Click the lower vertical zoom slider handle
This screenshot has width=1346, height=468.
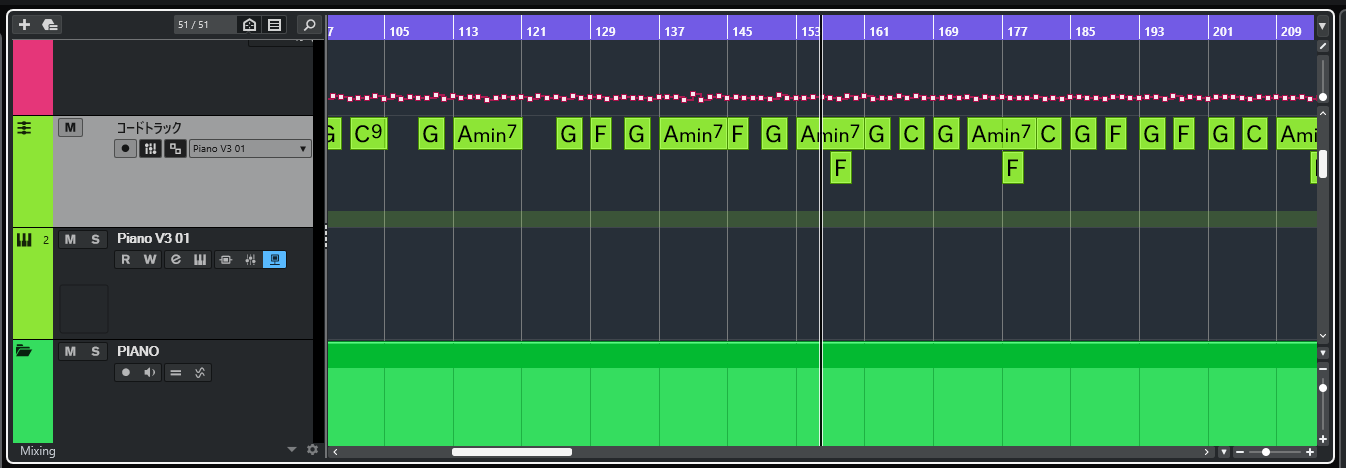[x=1323, y=387]
